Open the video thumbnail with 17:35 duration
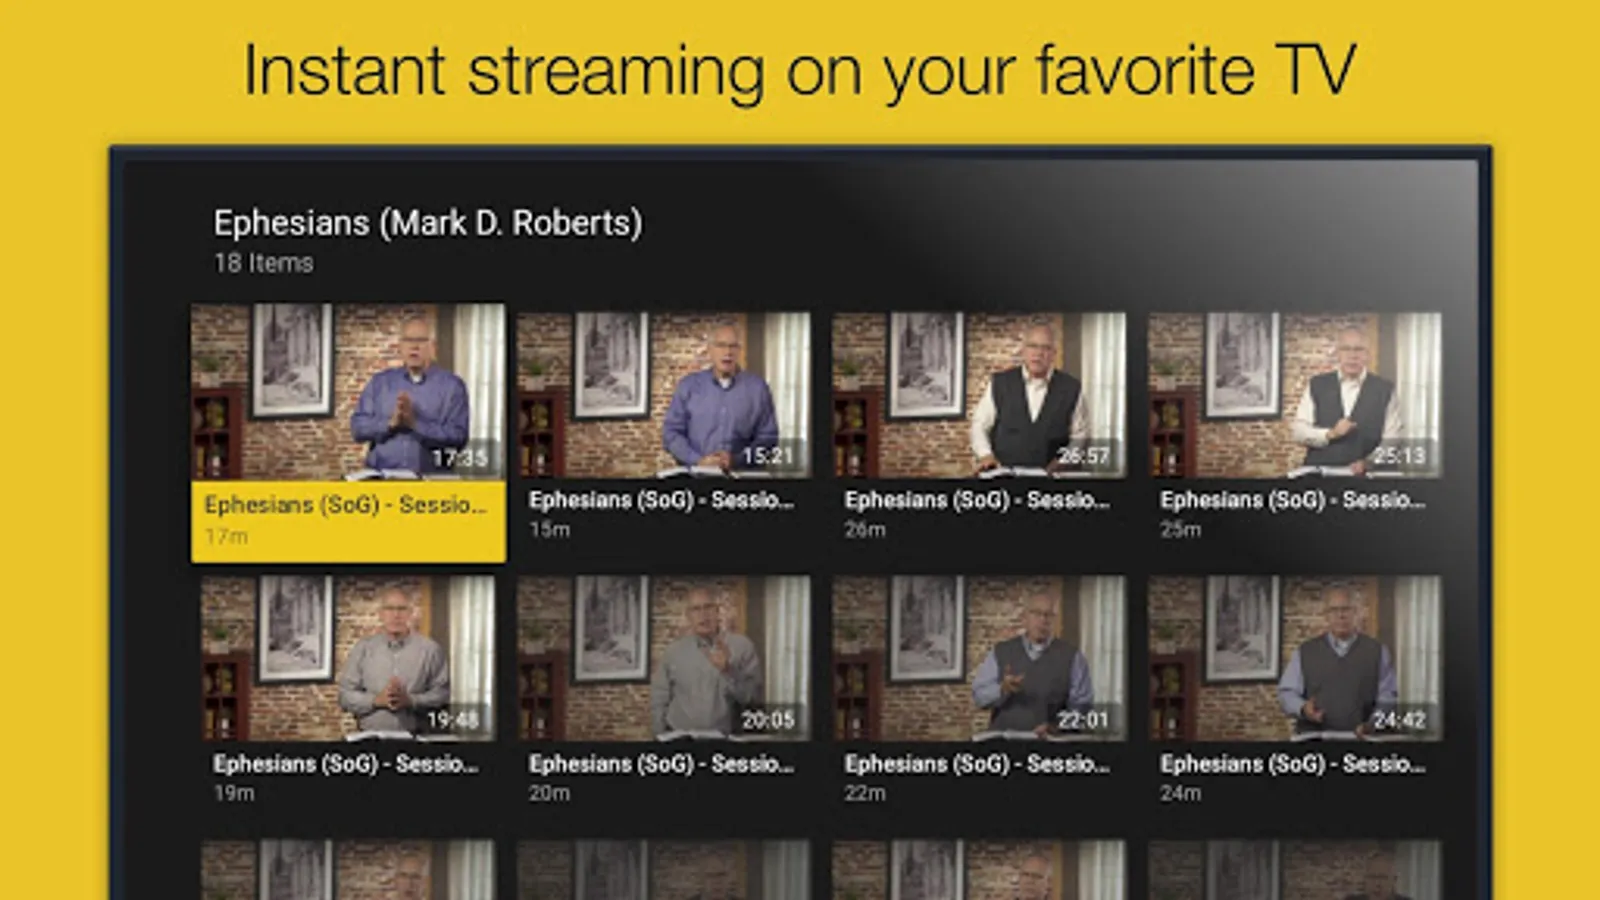The width and height of the screenshot is (1600, 900). pyautogui.click(x=348, y=392)
